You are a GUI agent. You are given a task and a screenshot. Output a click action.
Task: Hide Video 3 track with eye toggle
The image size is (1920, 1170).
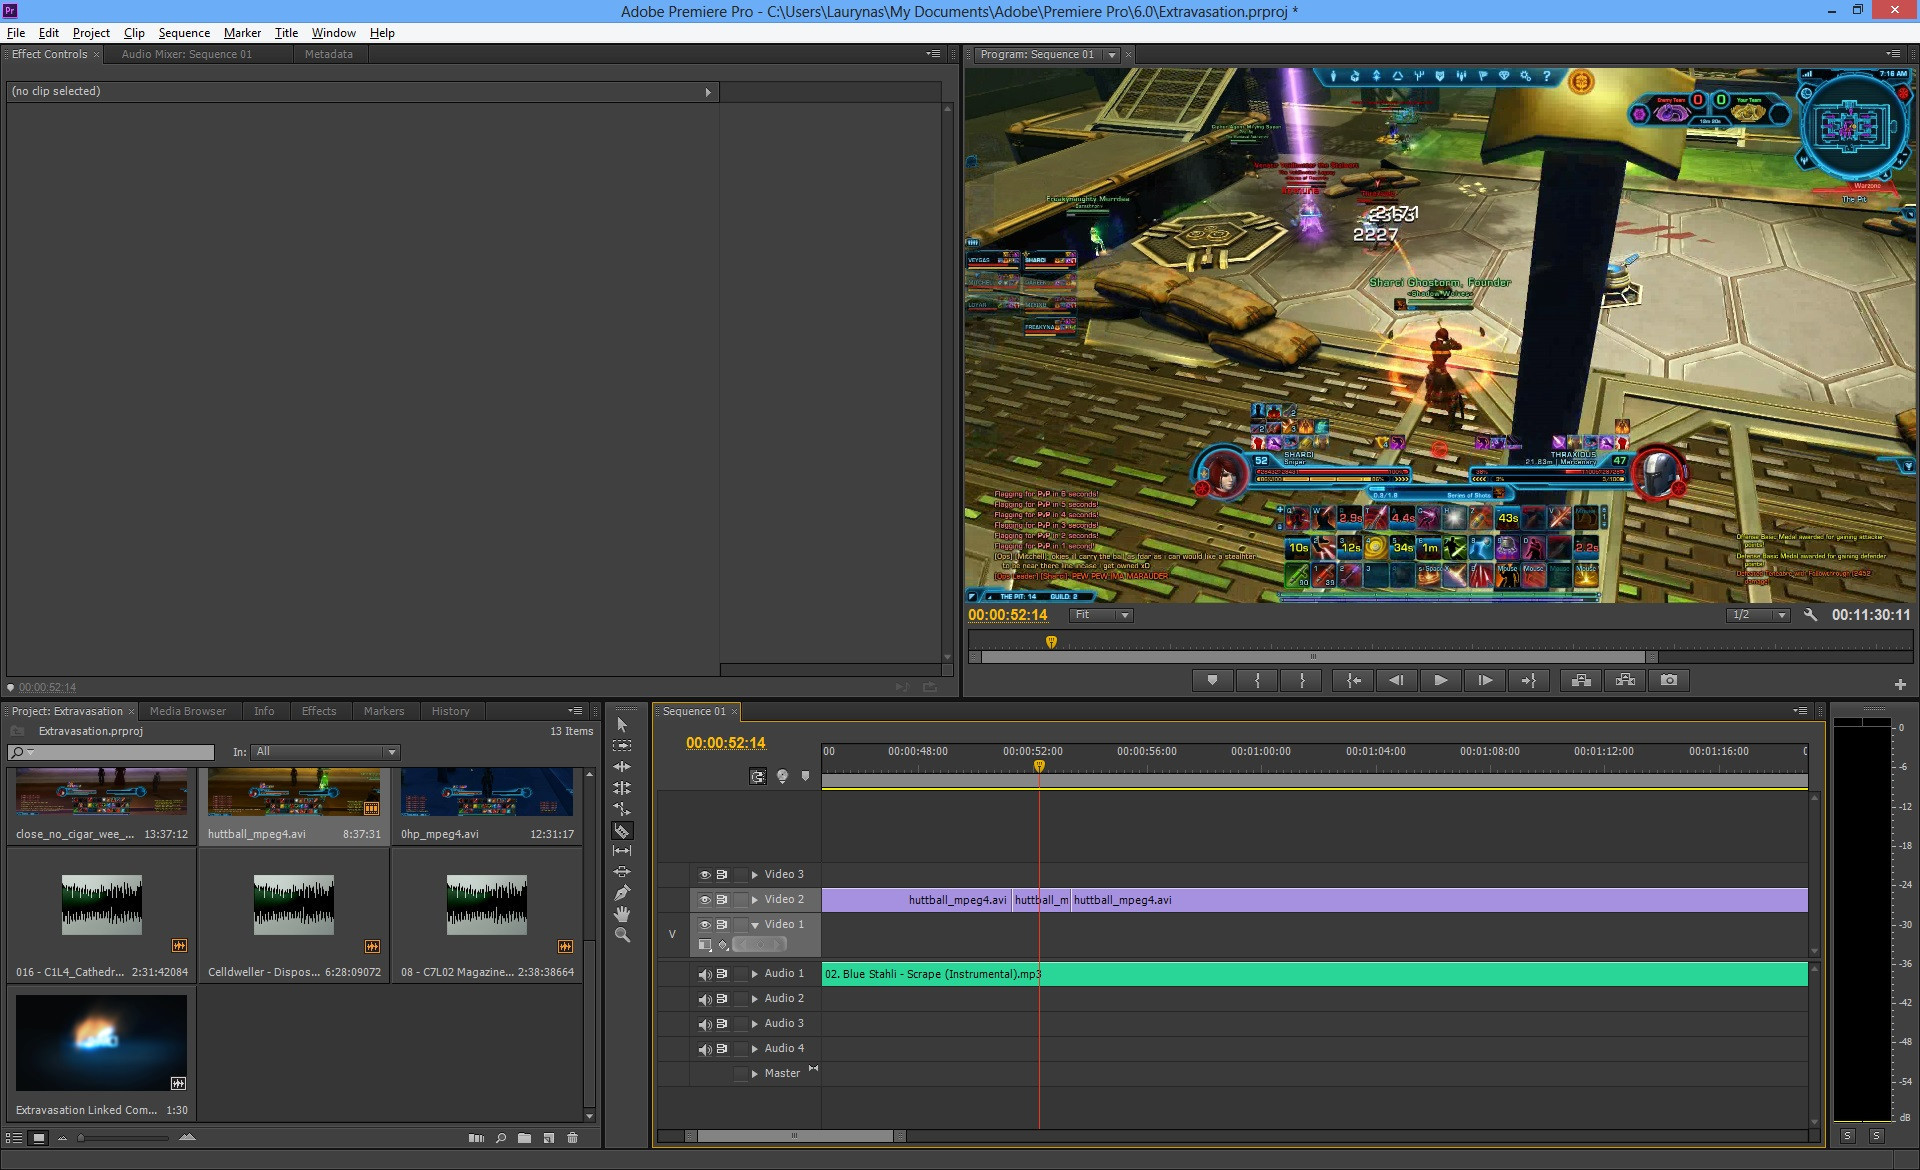click(704, 875)
